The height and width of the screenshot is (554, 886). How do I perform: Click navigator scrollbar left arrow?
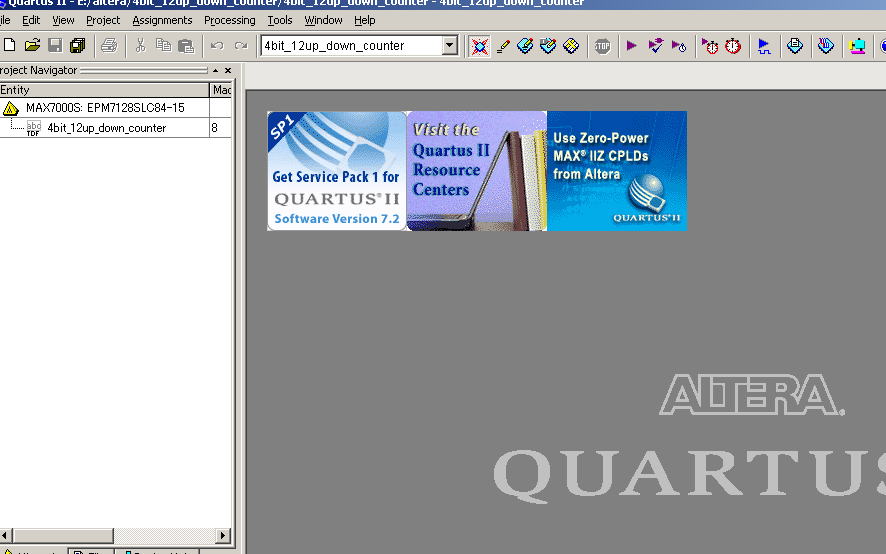[x=5, y=535]
